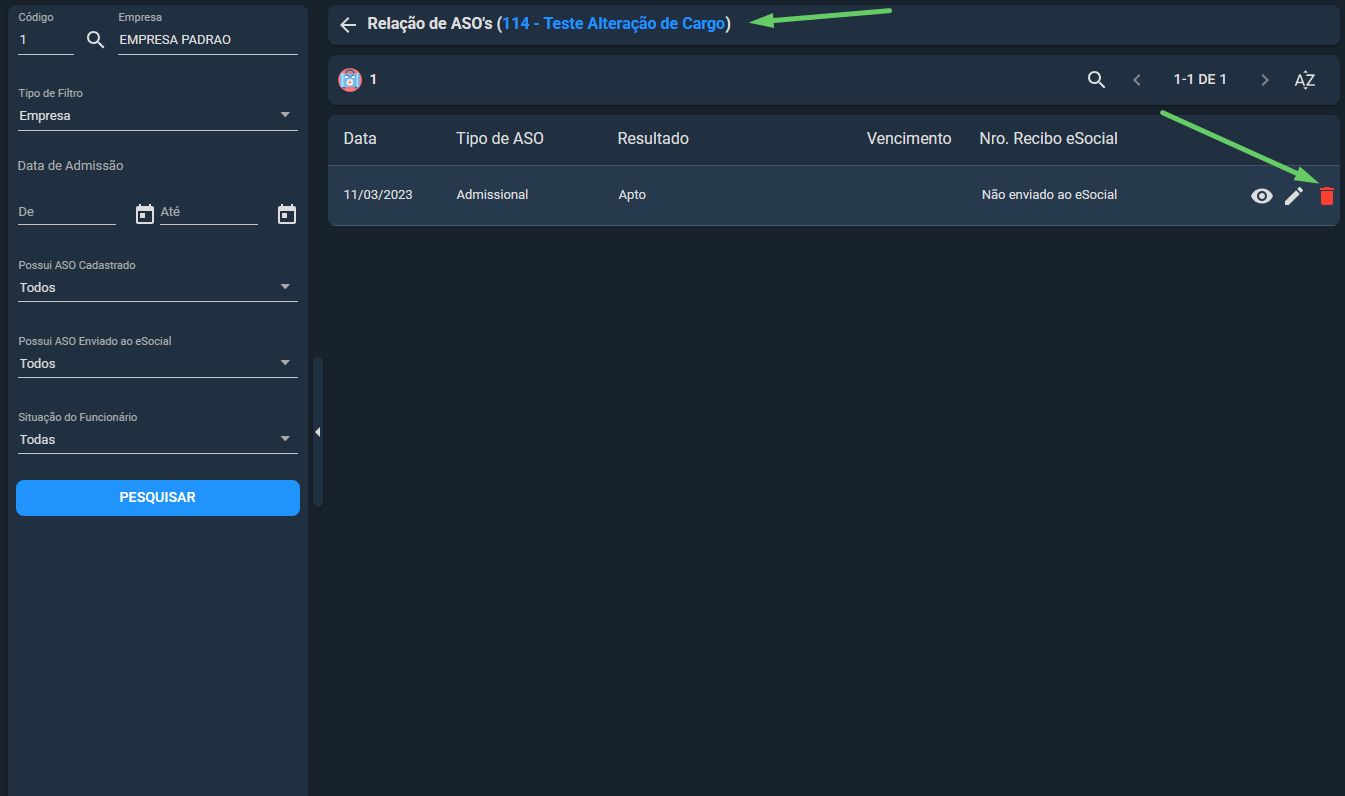The width and height of the screenshot is (1345, 796).
Task: Open the Possui ASO Cadastrado dropdown
Action: [158, 288]
